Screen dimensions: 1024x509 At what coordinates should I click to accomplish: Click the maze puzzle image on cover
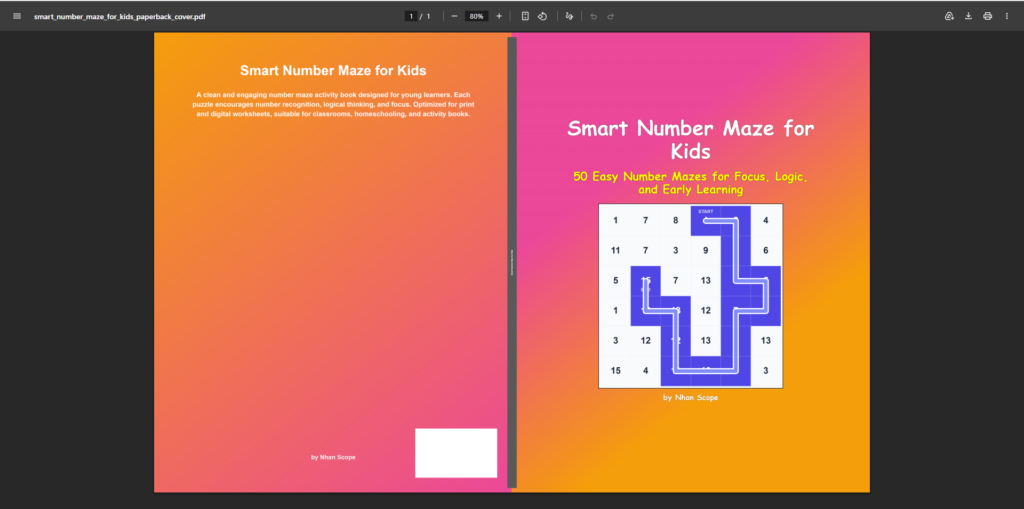(690, 295)
